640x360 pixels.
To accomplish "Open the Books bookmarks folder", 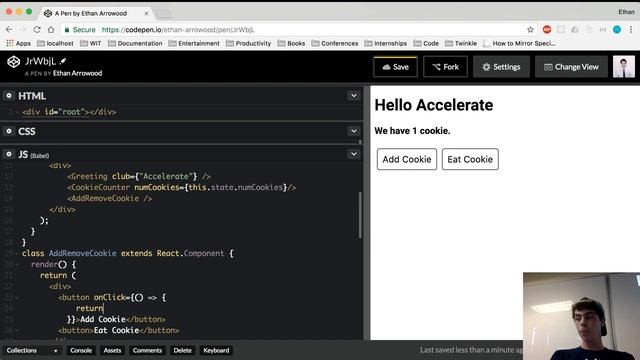I will tap(291, 43).
